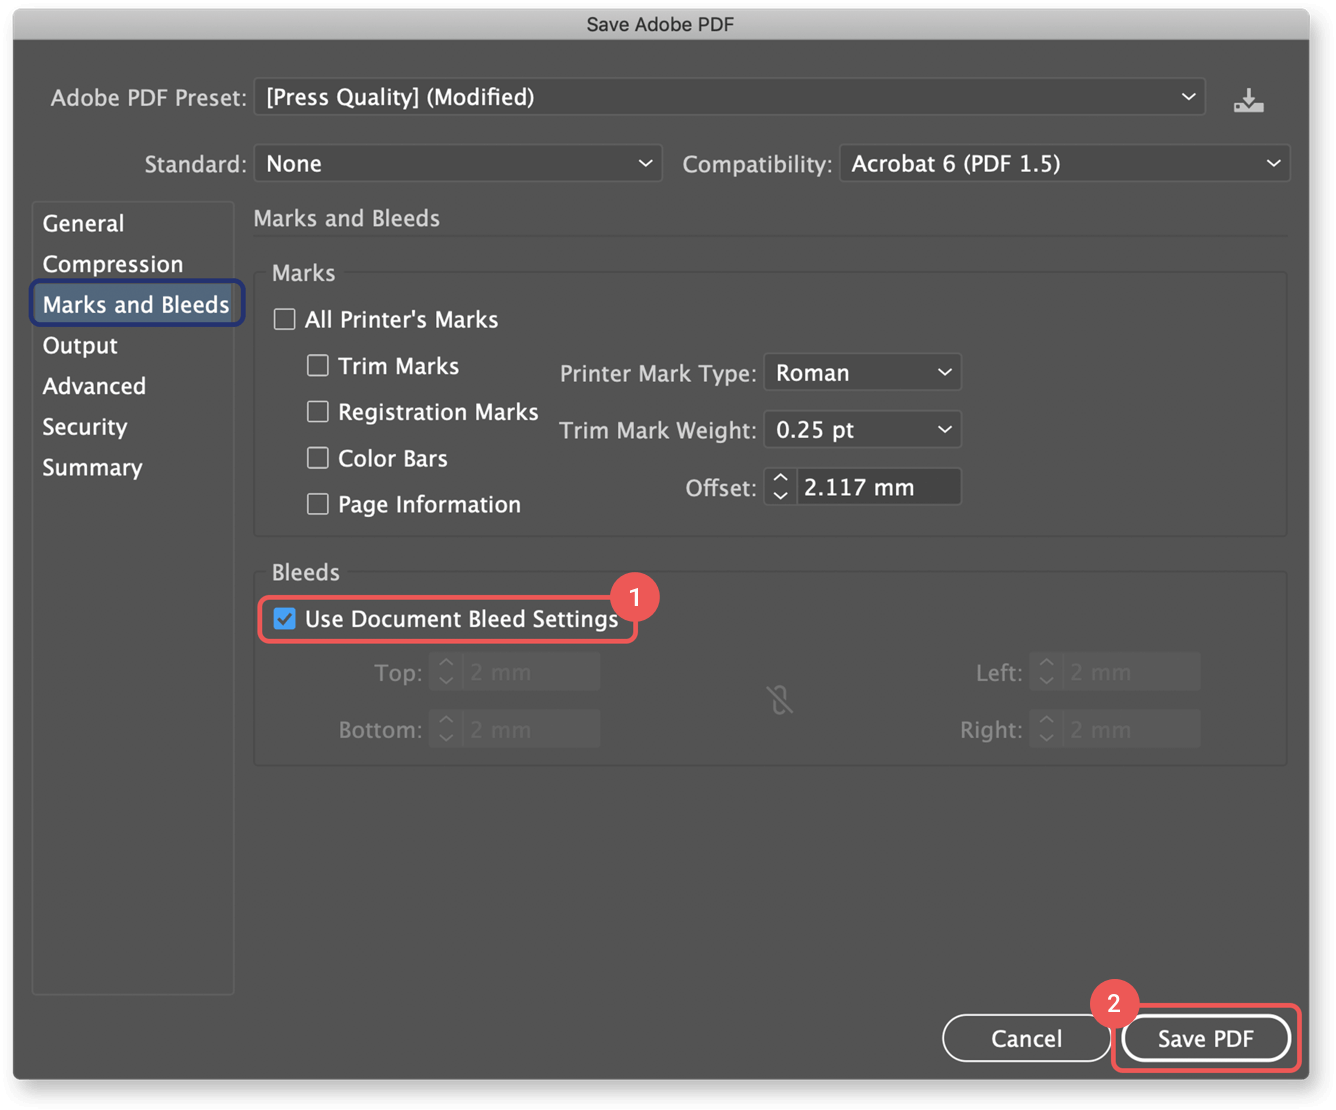This screenshot has height=1110, width=1336.
Task: Toggle the Trim Marks checkbox
Action: [318, 366]
